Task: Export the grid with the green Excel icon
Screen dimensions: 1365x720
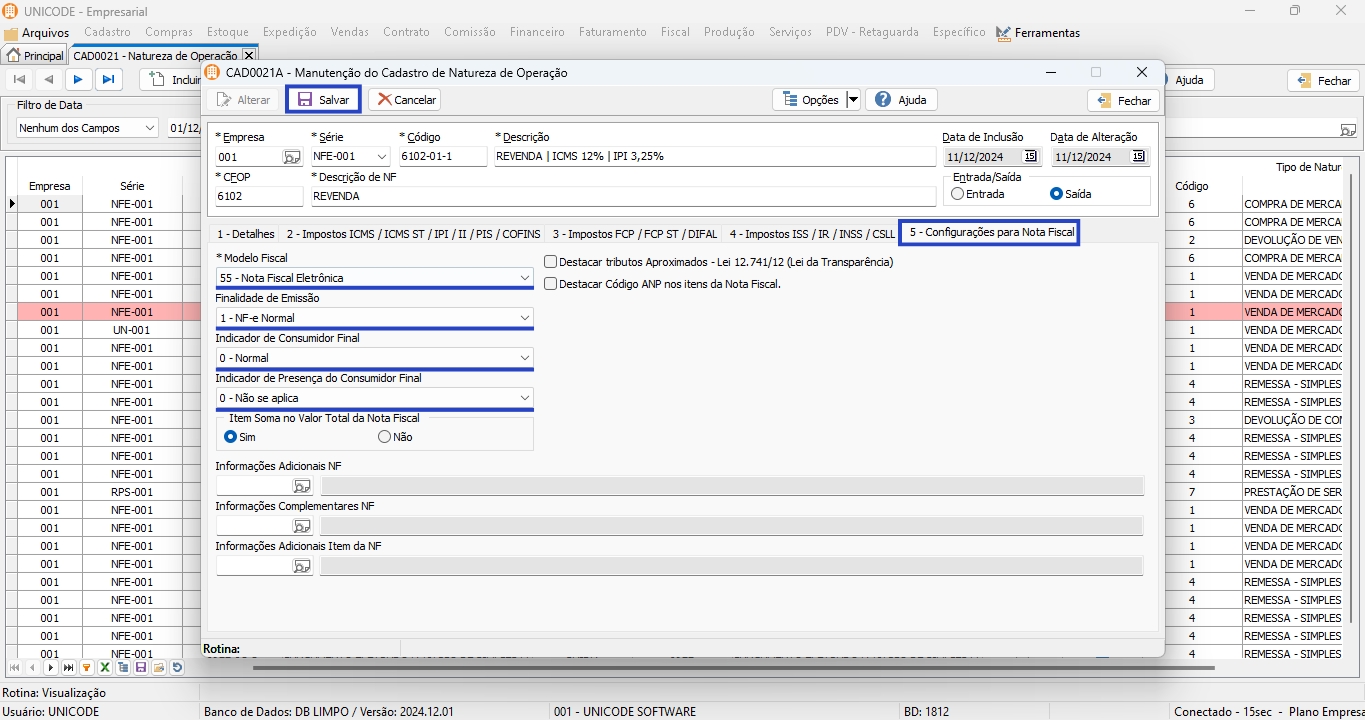Action: pyautogui.click(x=105, y=667)
